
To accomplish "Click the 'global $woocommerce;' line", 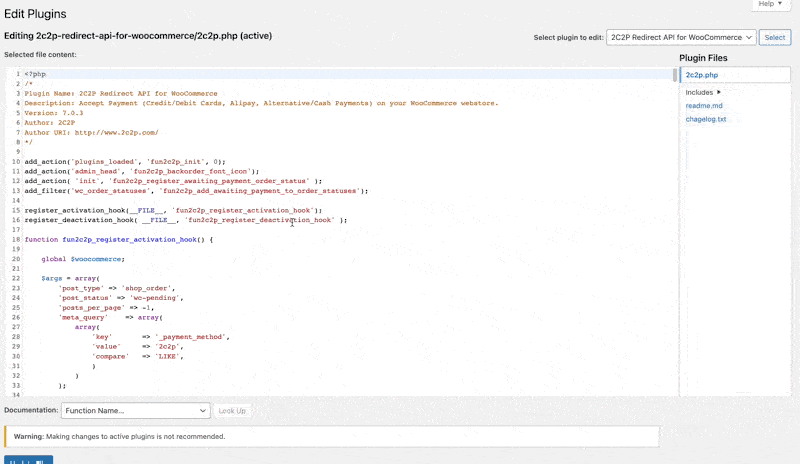I will click(83, 259).
